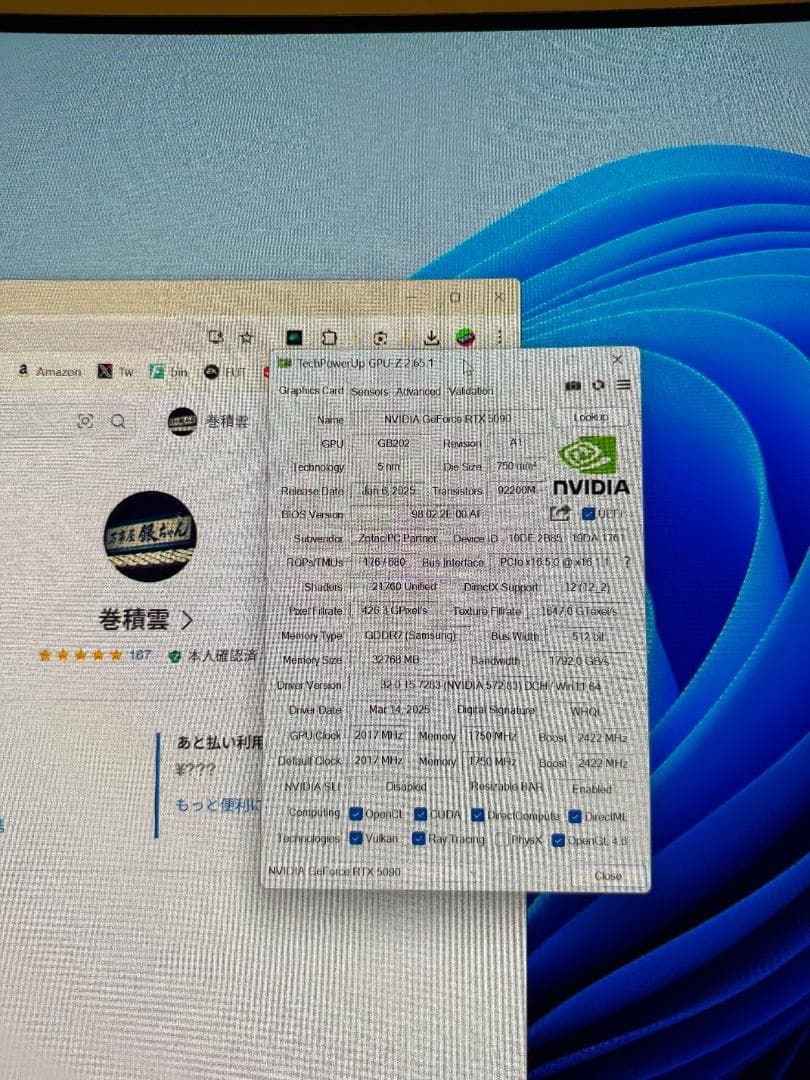The image size is (810, 1080).
Task: Open the Amazon bookmark
Action: [x=50, y=371]
